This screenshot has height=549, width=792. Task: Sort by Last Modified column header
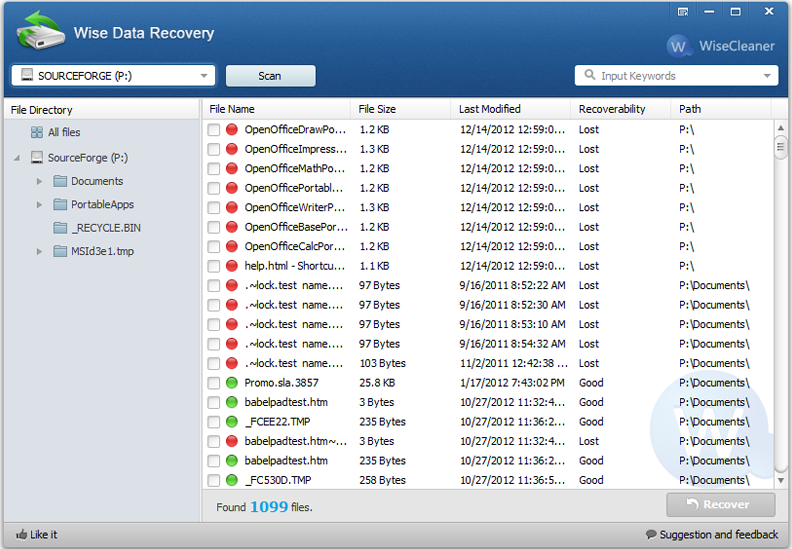[510, 109]
